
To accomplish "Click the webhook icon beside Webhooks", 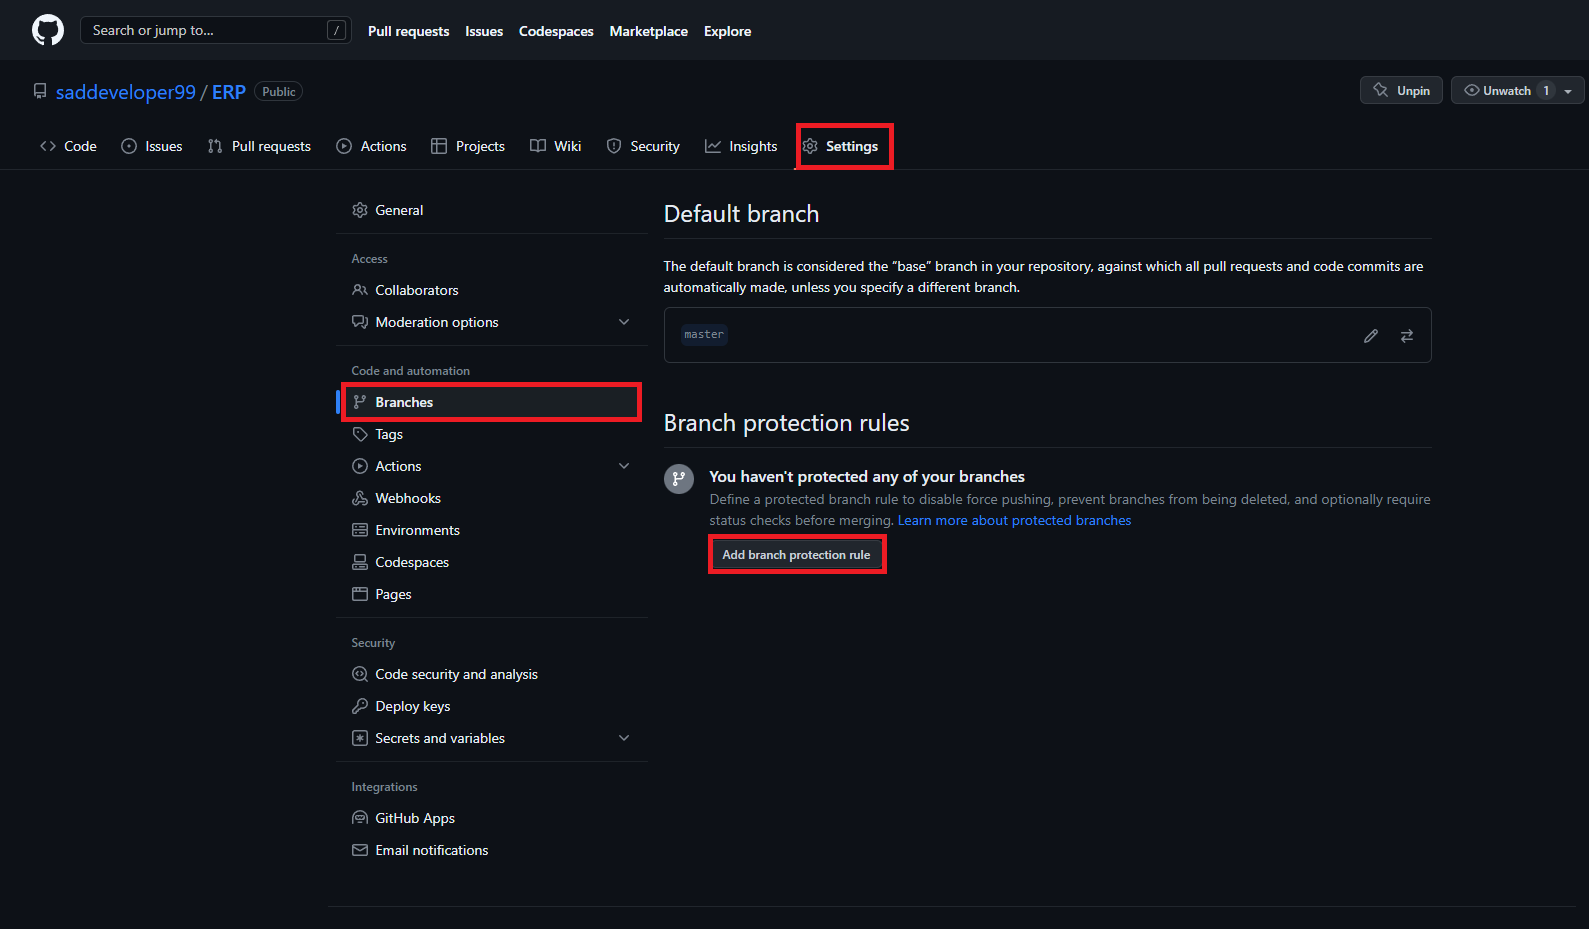I will (360, 498).
